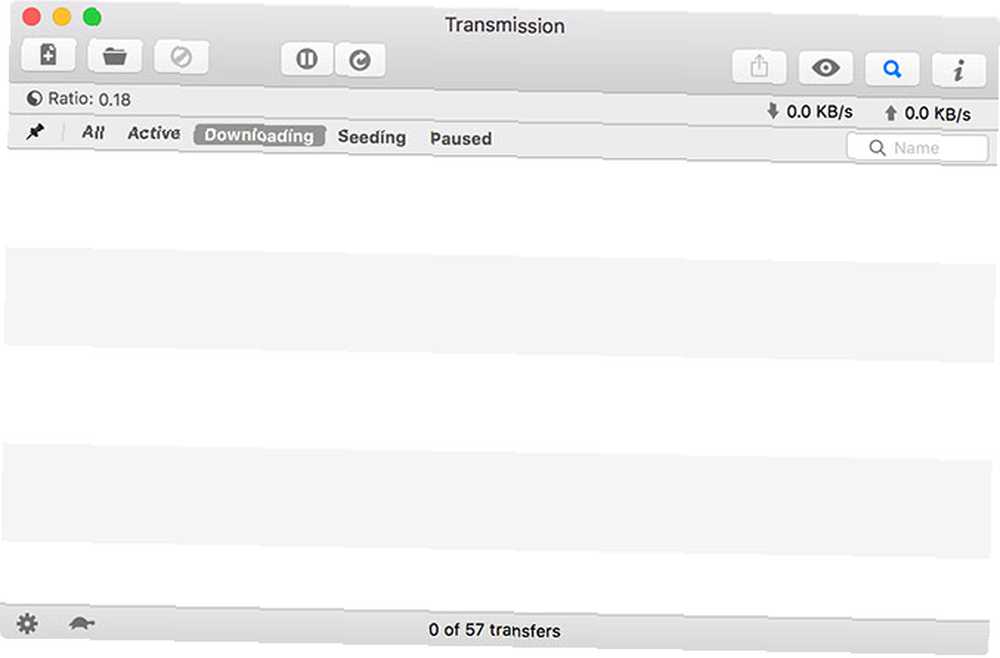Click the search magnifier in Name field
This screenshot has width=1000, height=658.
(878, 147)
